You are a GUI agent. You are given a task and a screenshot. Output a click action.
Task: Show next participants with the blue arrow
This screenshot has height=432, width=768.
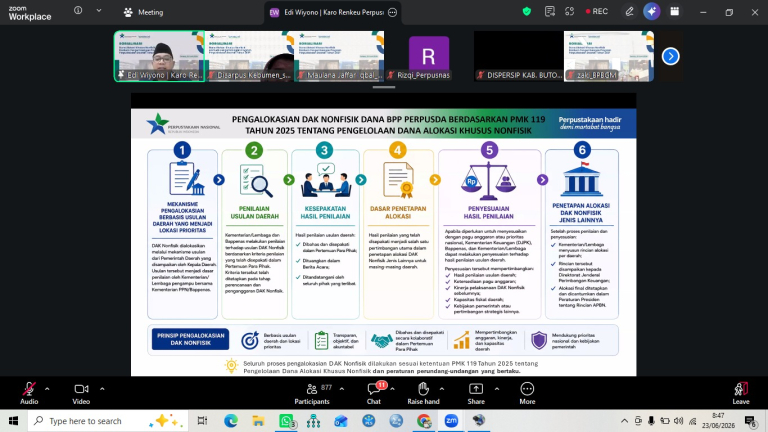coord(671,56)
